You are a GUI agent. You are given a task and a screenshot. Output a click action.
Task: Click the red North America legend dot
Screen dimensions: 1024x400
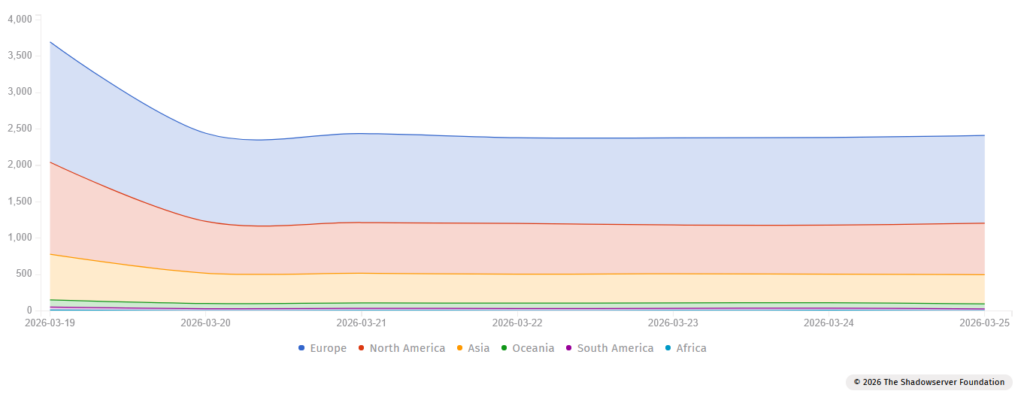pyautogui.click(x=362, y=348)
